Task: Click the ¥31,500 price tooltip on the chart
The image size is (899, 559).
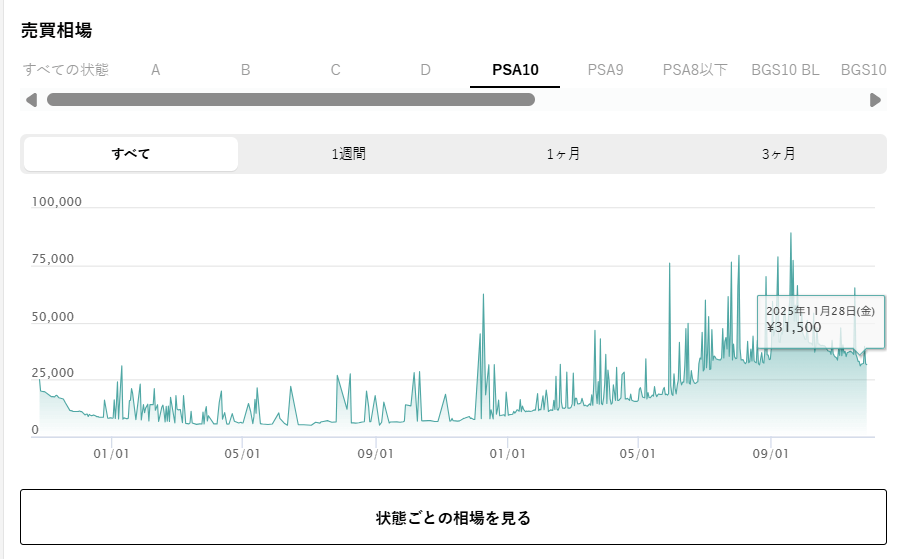Action: click(820, 320)
